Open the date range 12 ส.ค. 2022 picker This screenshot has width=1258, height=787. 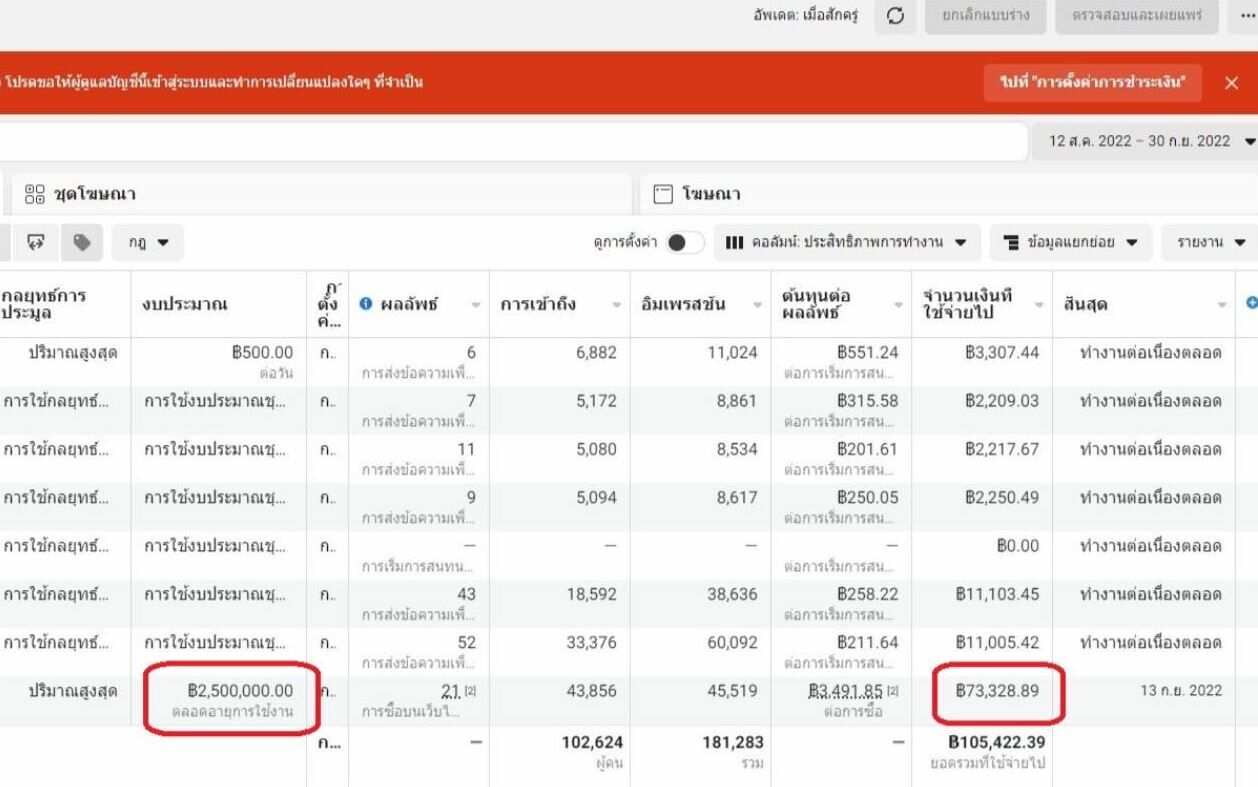(1147, 141)
